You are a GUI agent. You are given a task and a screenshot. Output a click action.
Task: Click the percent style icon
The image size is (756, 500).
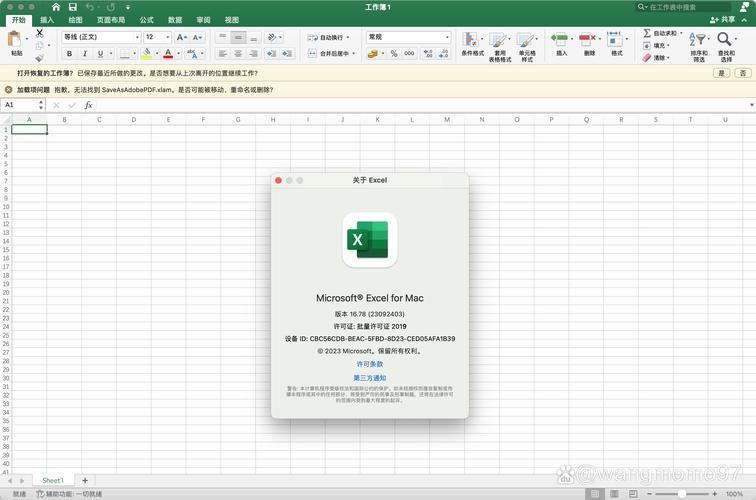[x=394, y=54]
